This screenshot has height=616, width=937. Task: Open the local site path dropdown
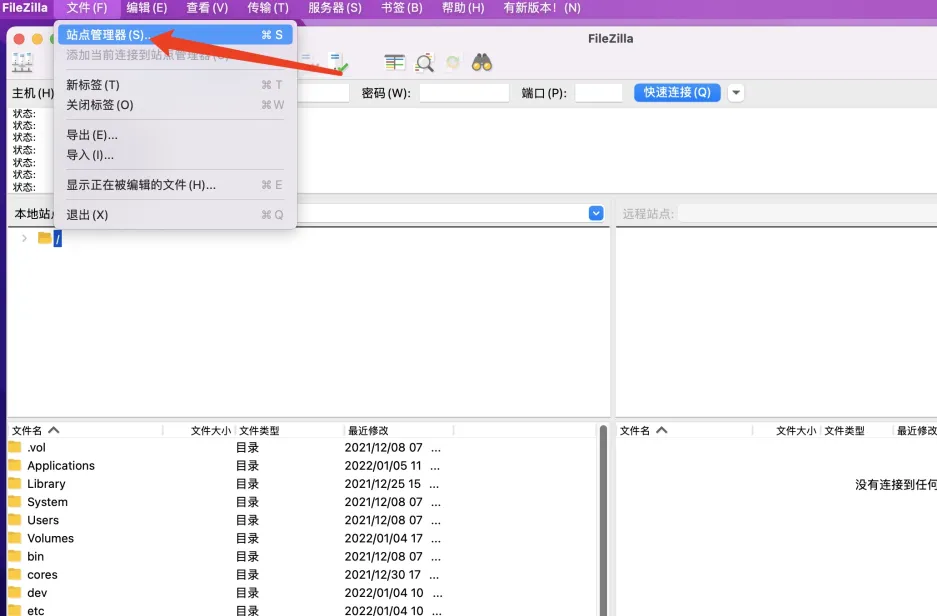(x=596, y=213)
